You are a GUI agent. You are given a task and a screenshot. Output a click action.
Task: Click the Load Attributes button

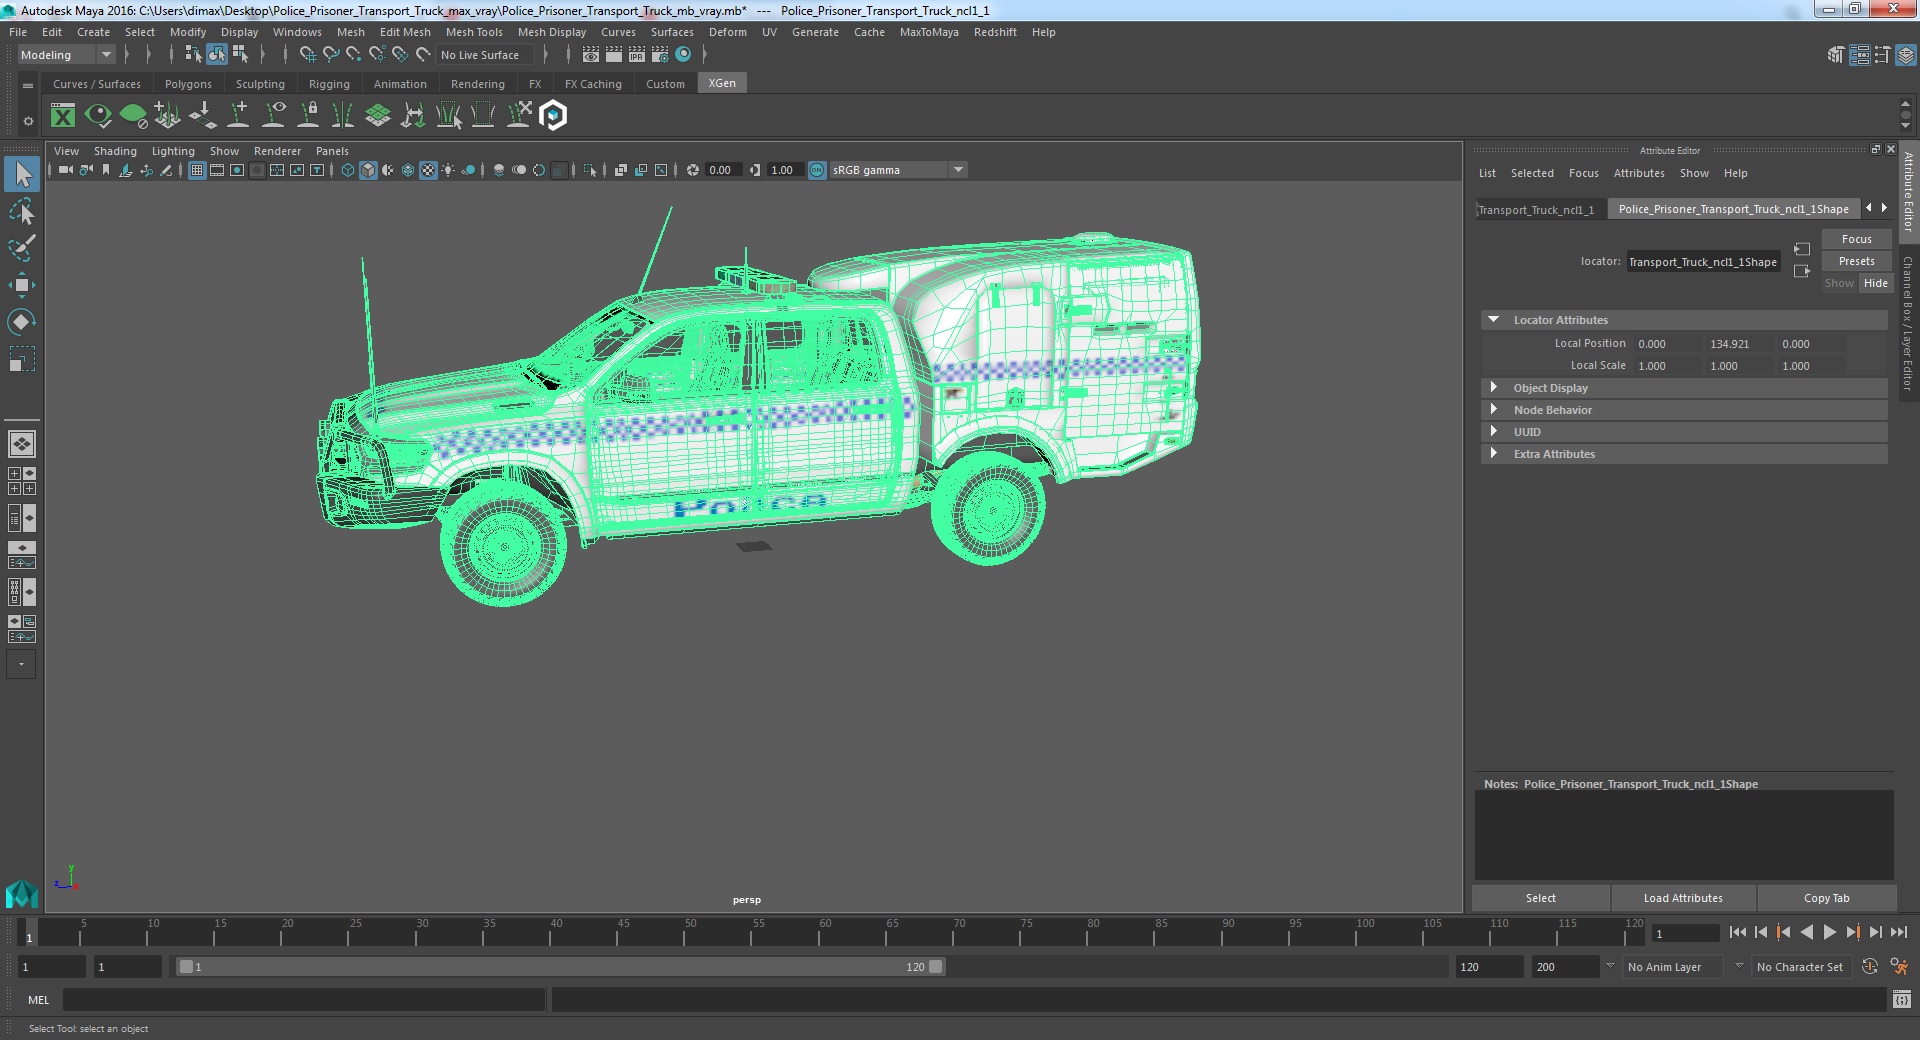(1683, 898)
